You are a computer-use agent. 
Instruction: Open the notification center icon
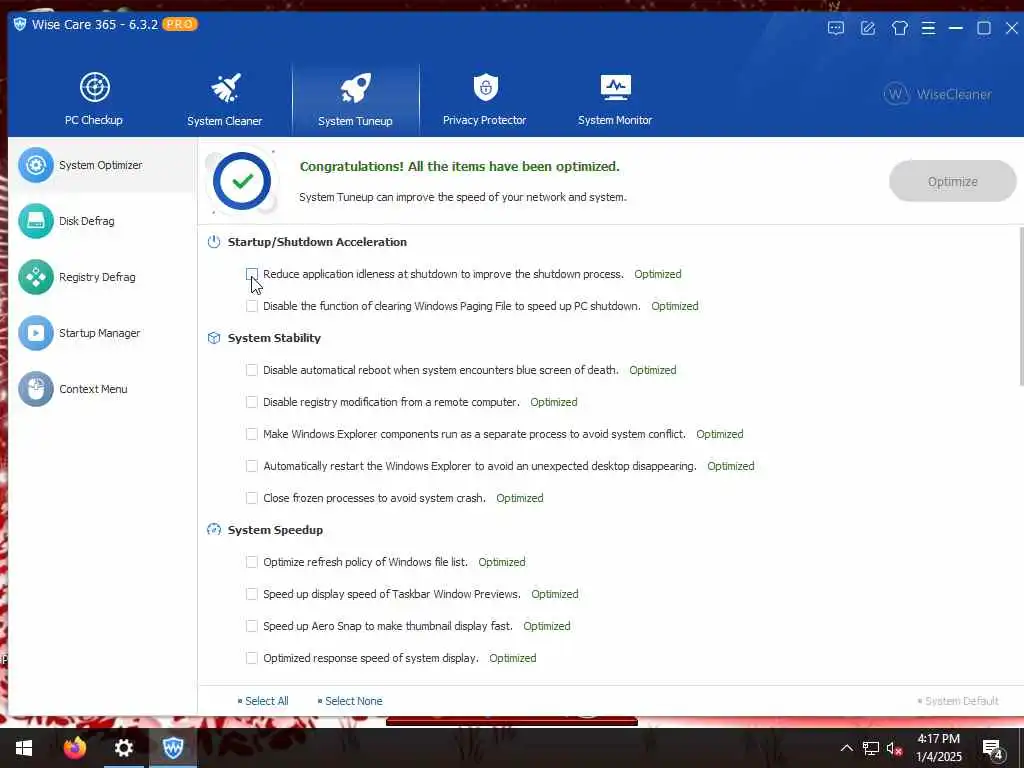click(992, 749)
